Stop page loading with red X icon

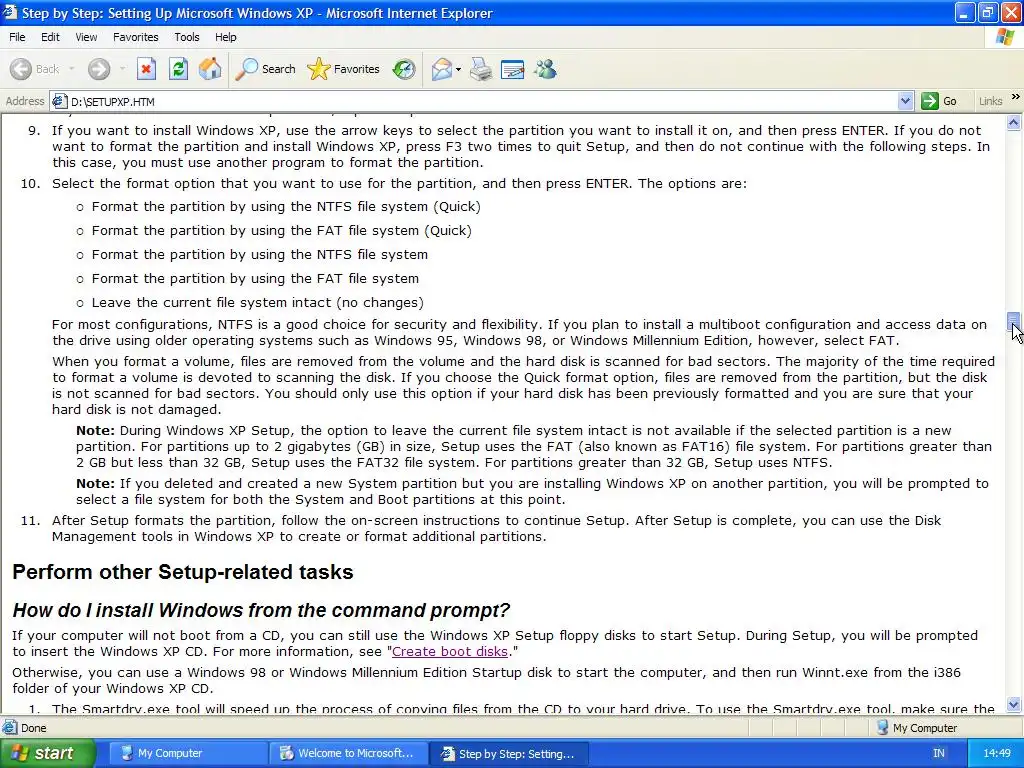146,69
